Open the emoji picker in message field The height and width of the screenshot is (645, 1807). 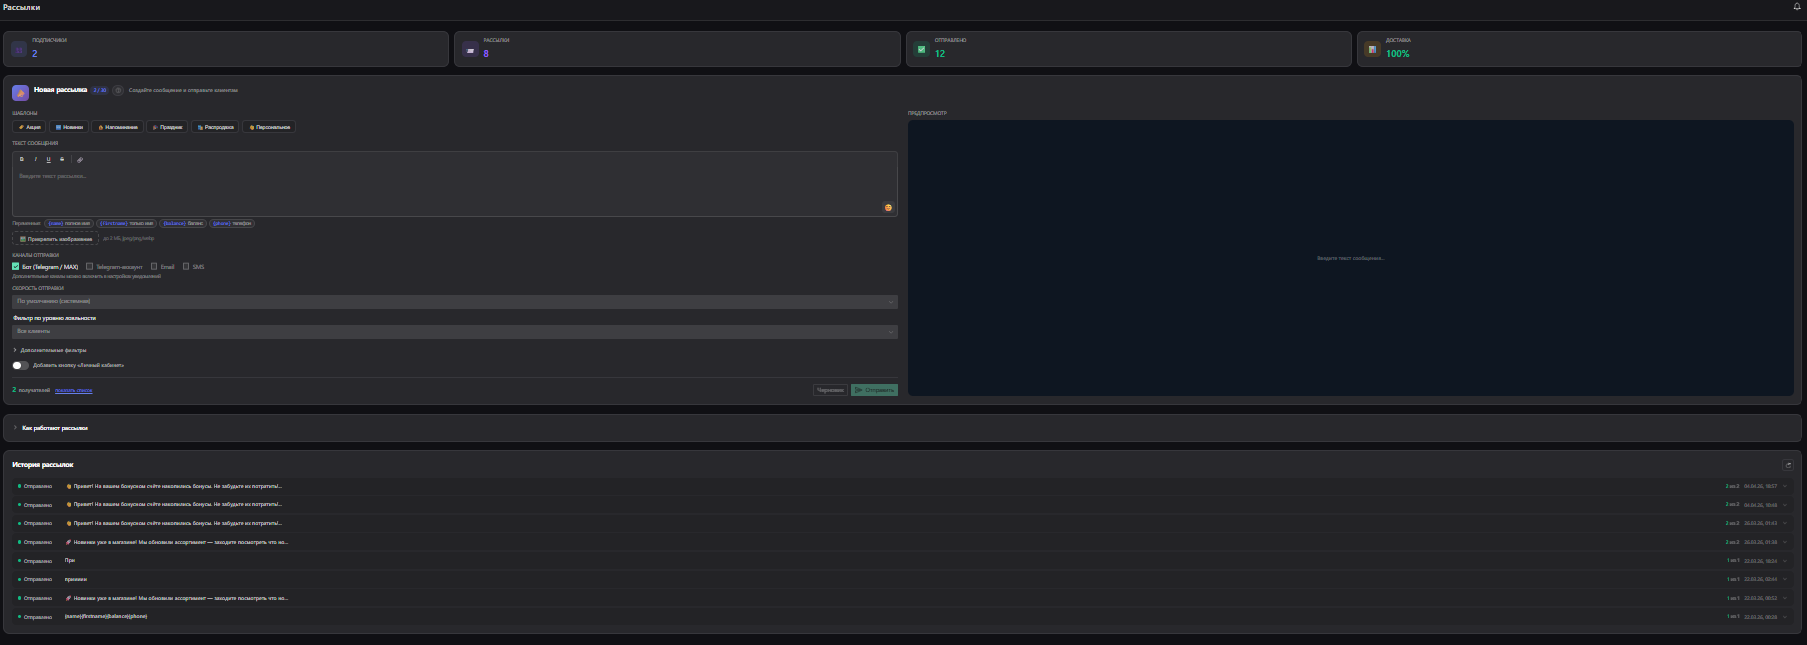coord(887,208)
